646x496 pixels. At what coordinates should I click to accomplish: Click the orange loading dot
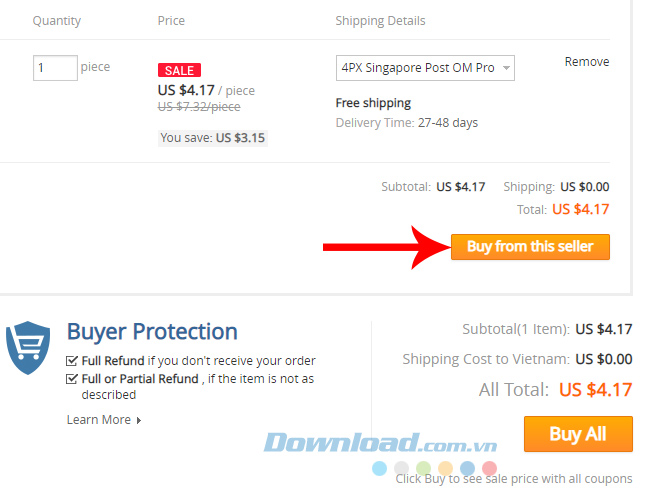click(446, 468)
